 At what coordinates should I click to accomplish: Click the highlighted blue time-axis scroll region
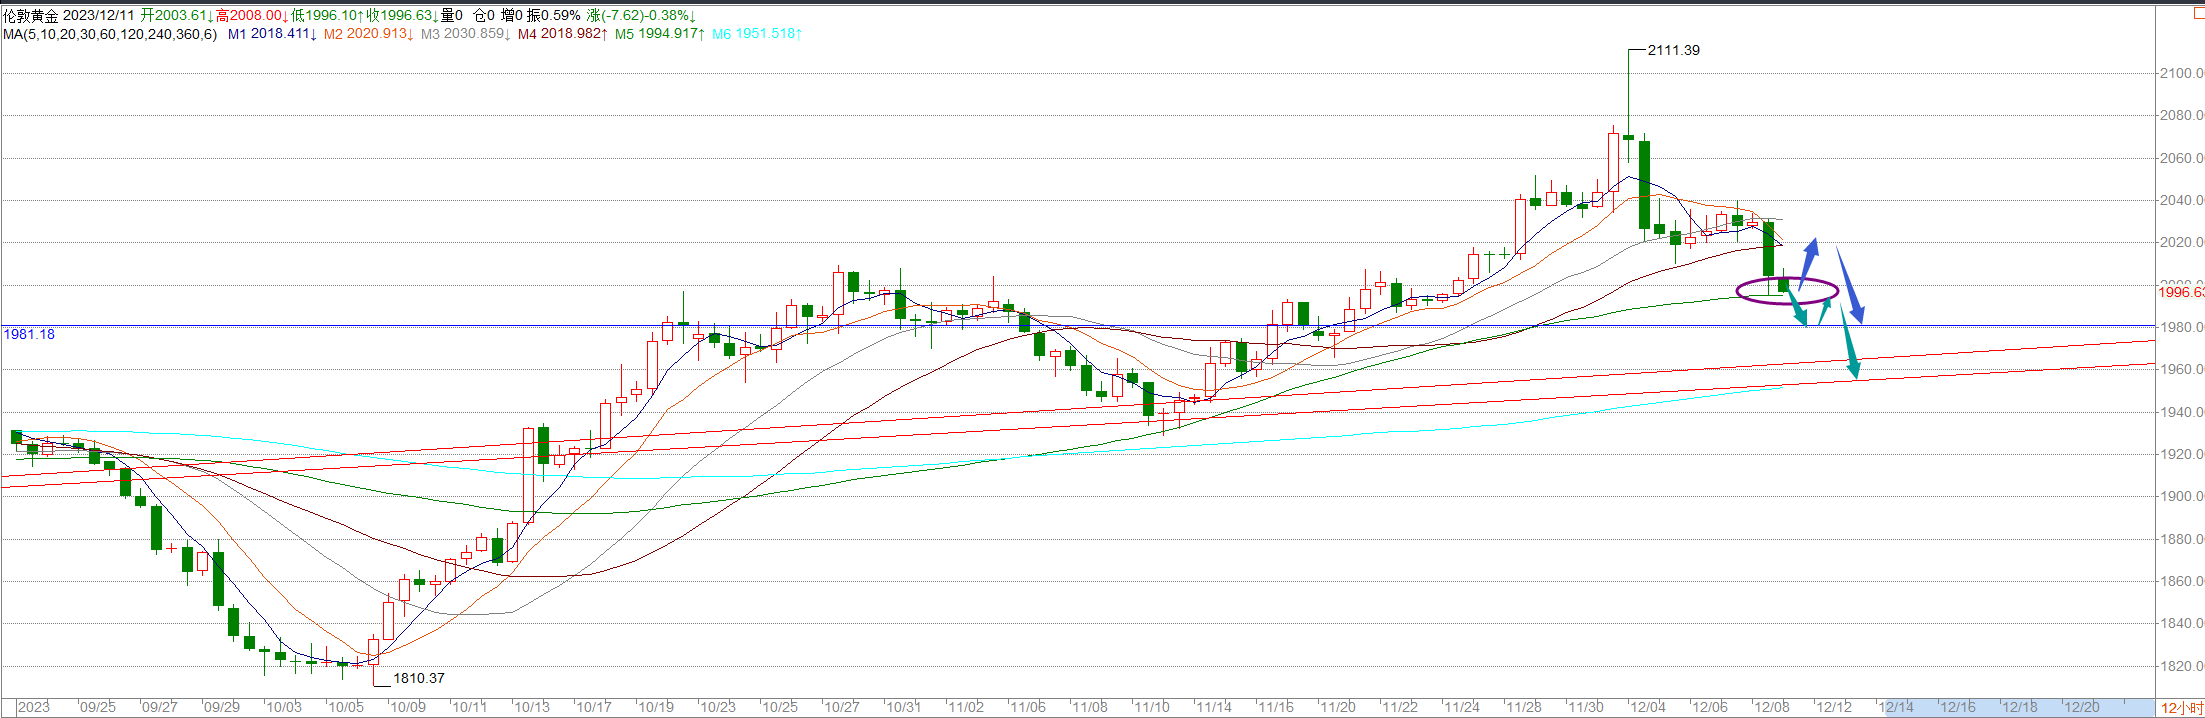coord(2015,707)
